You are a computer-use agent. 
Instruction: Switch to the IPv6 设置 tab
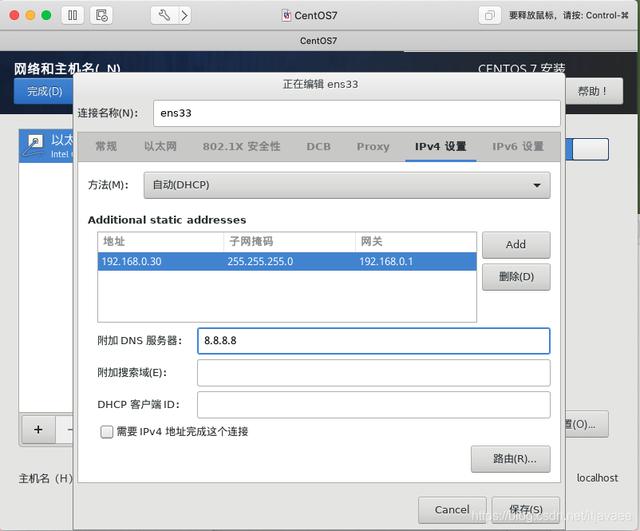pyautogui.click(x=518, y=147)
